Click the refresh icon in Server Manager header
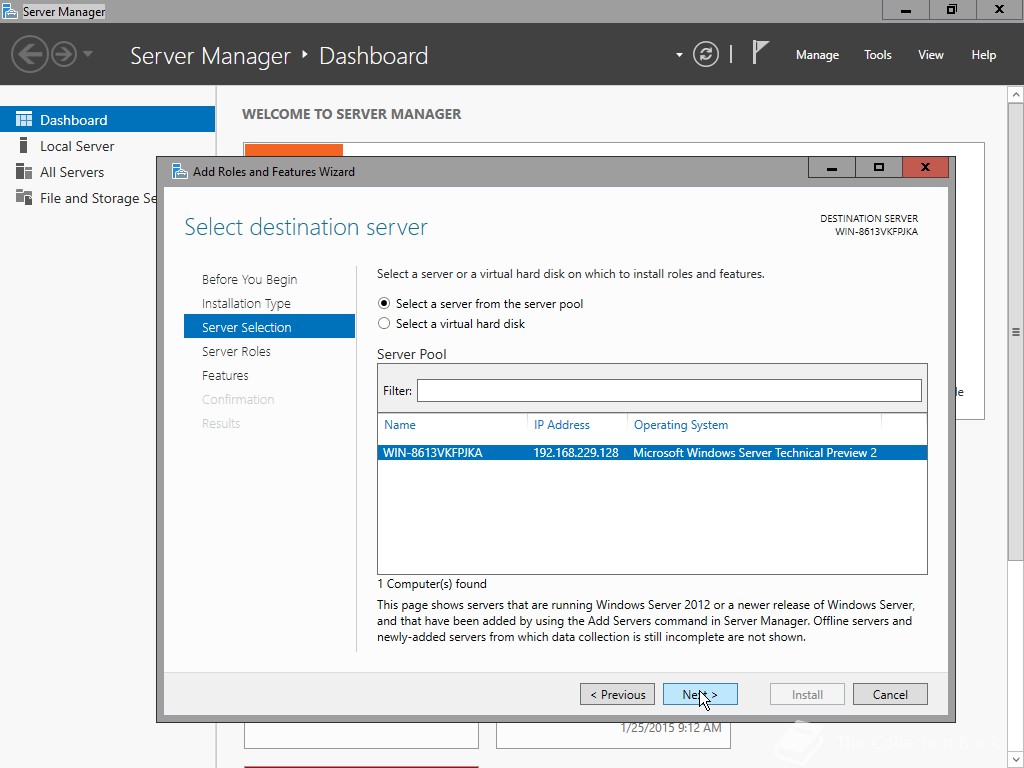1024x768 pixels. (705, 54)
